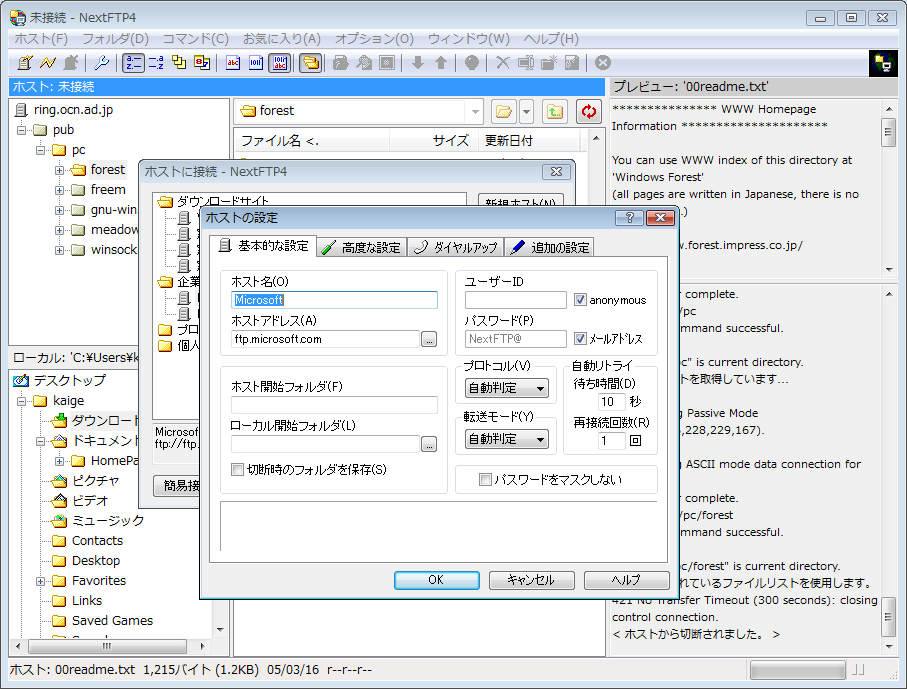The width and height of the screenshot is (907, 689).
Task: Select auto transfer mode icon
Action: pyautogui.click(x=280, y=62)
